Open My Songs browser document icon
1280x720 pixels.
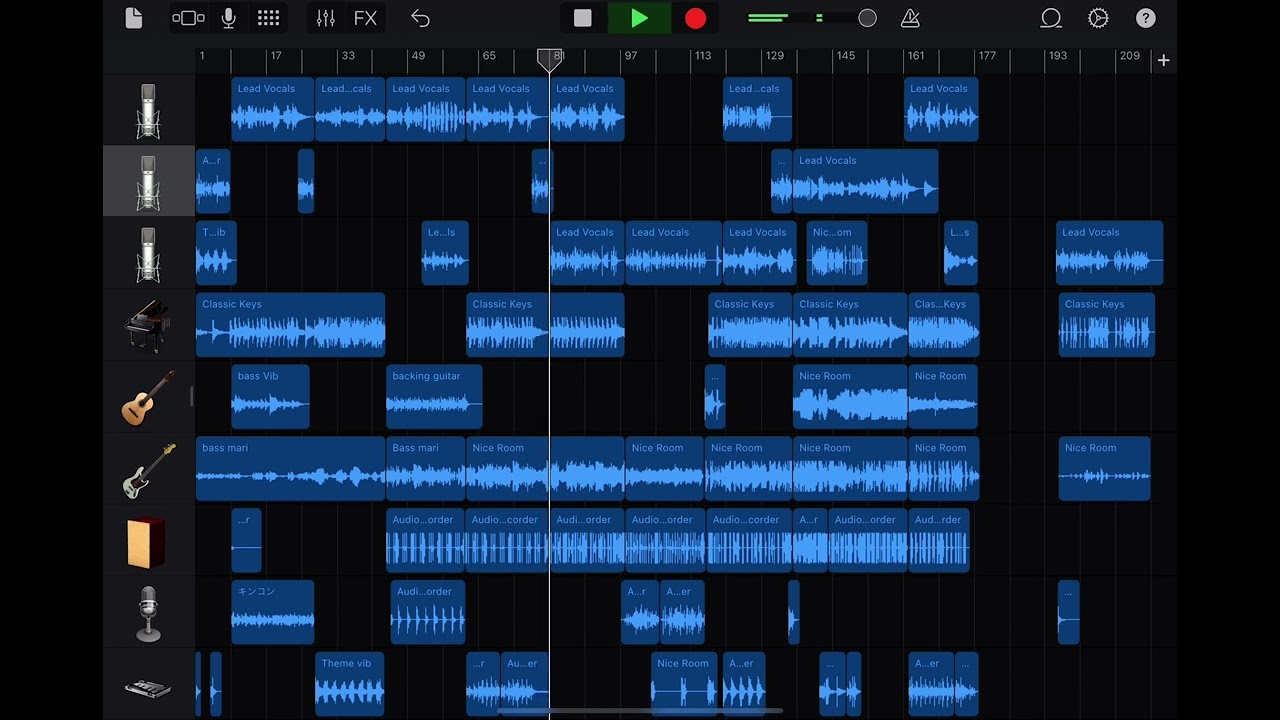click(x=134, y=18)
